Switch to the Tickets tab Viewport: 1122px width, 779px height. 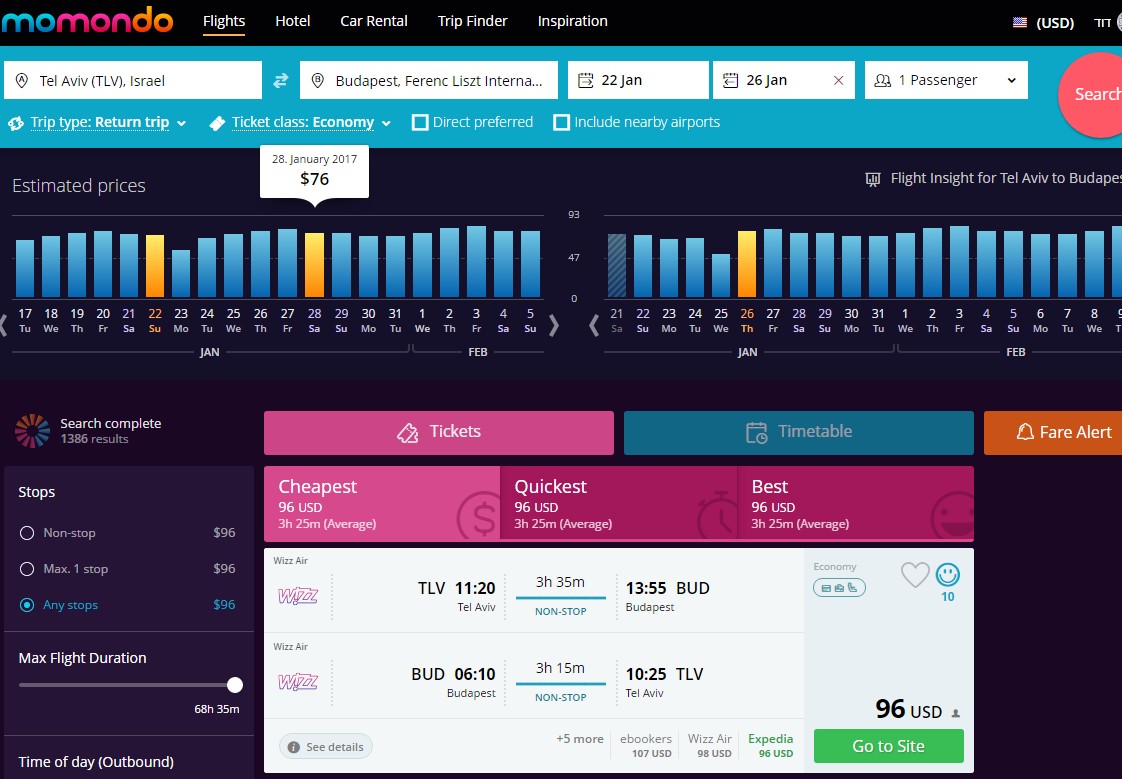pyautogui.click(x=439, y=432)
